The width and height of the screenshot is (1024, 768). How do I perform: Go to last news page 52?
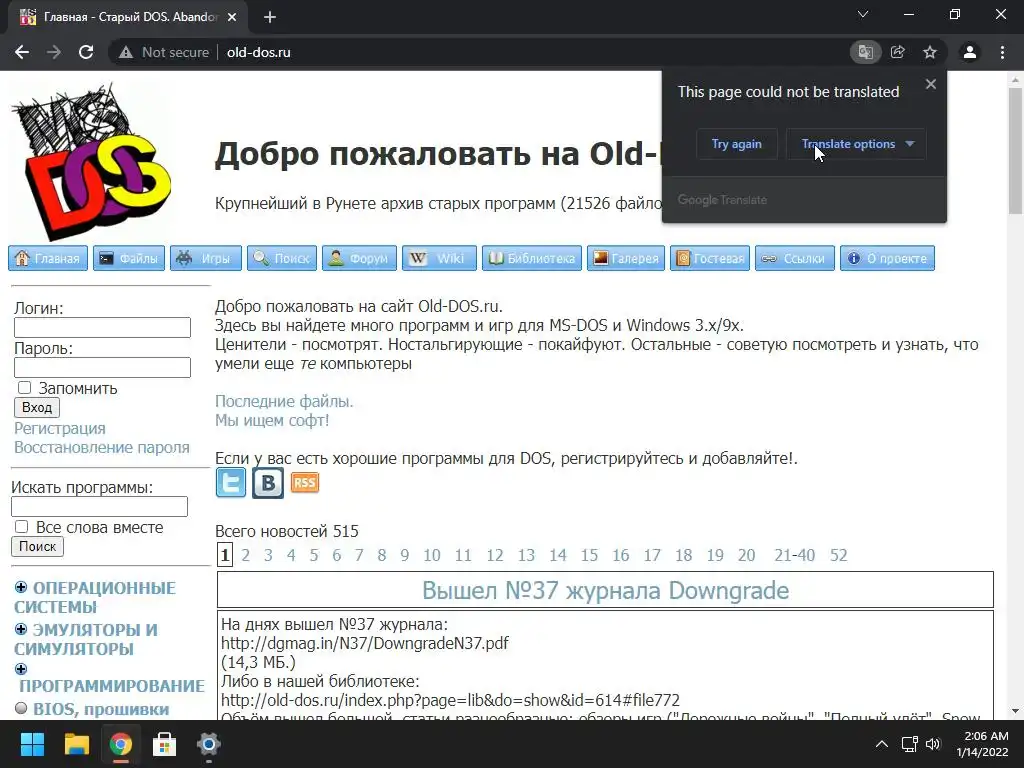point(839,555)
